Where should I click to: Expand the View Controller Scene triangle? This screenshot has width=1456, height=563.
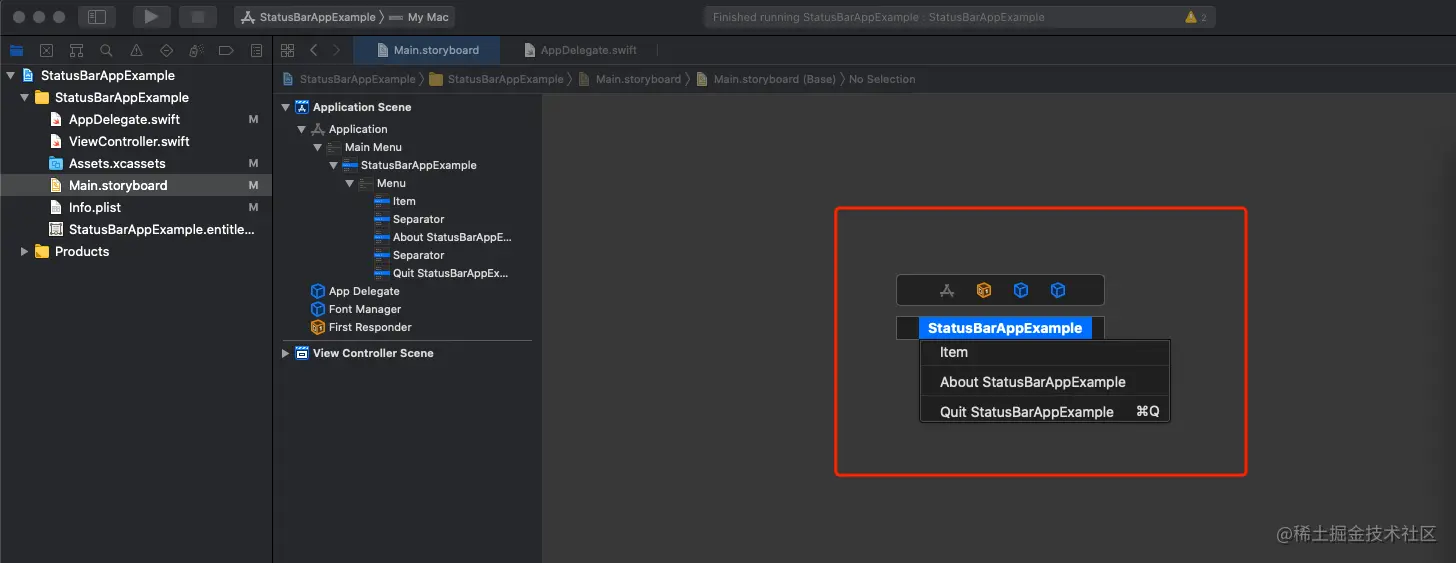(x=286, y=353)
